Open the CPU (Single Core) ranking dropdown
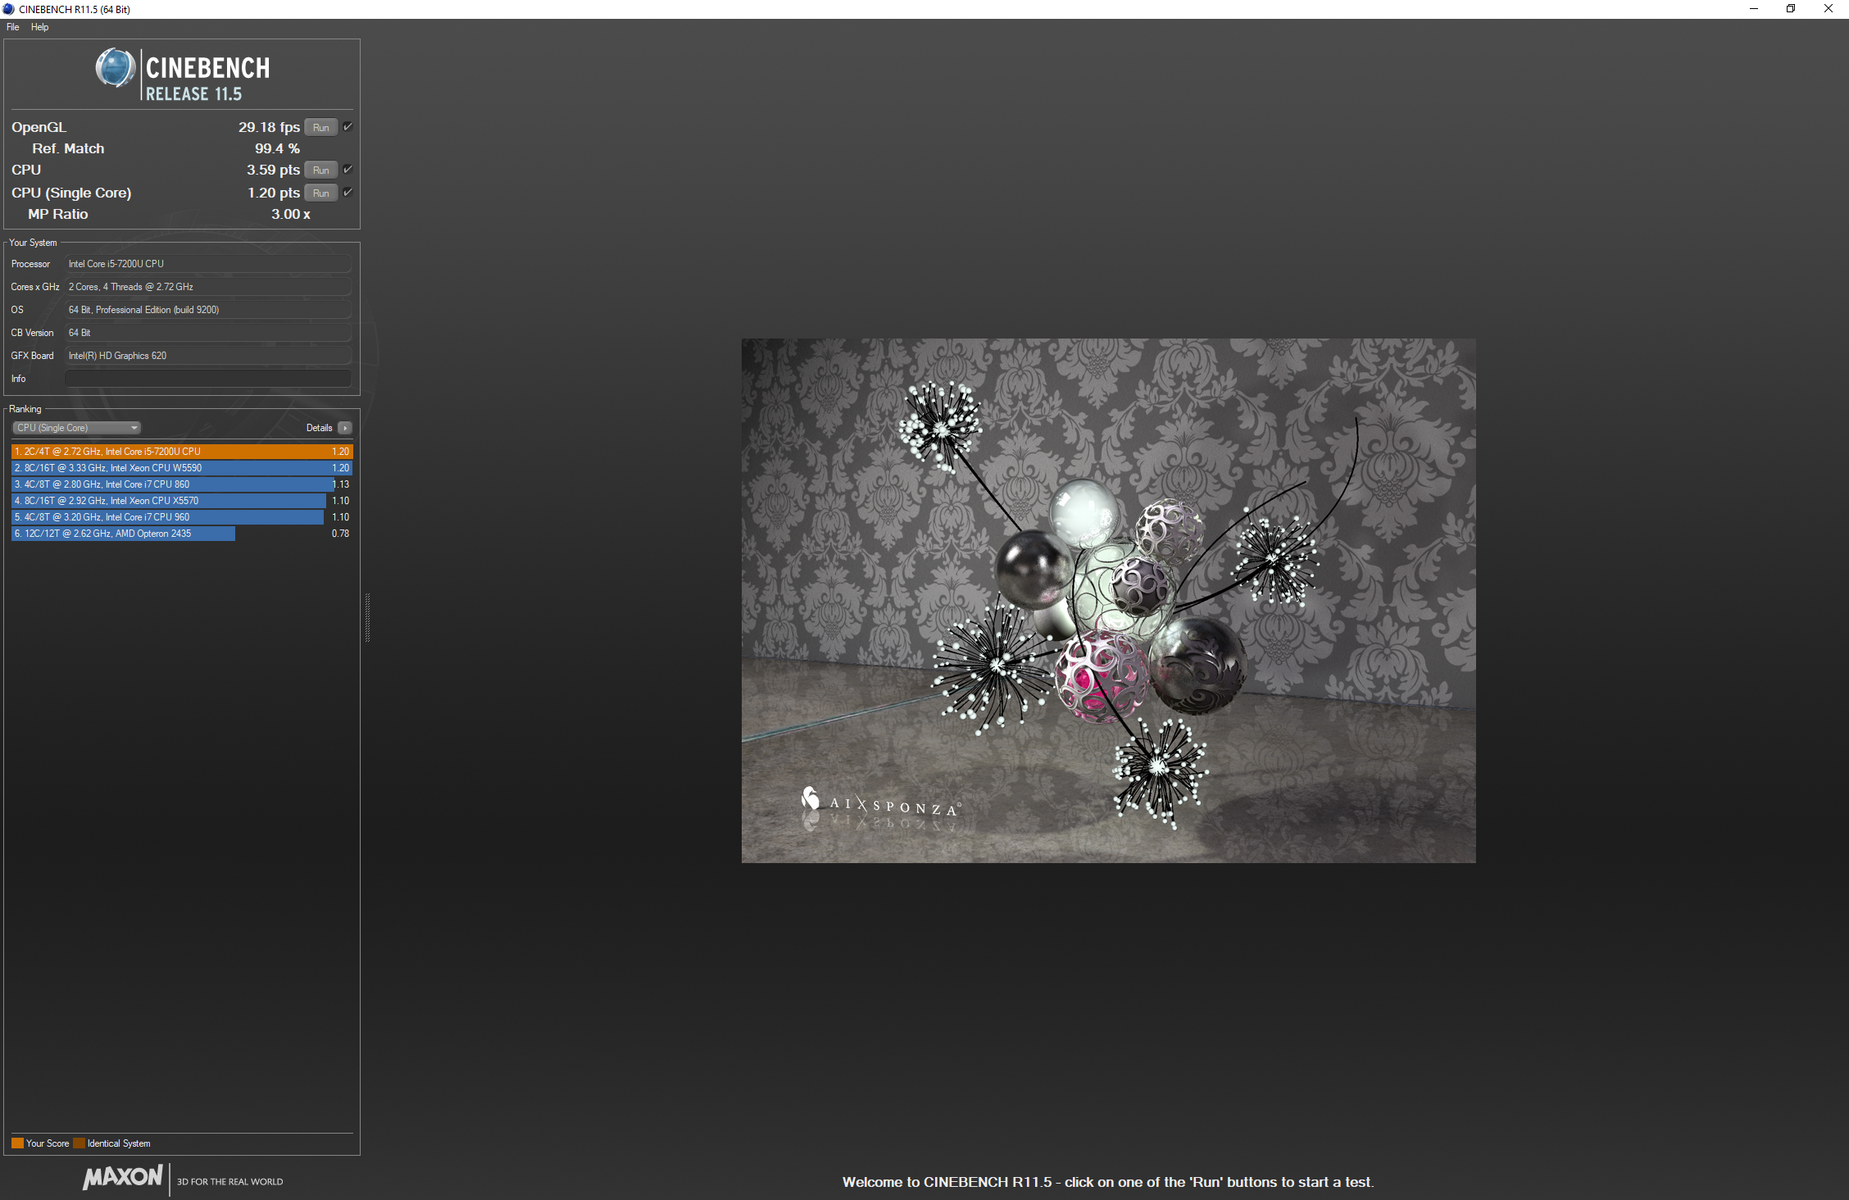 pos(76,428)
